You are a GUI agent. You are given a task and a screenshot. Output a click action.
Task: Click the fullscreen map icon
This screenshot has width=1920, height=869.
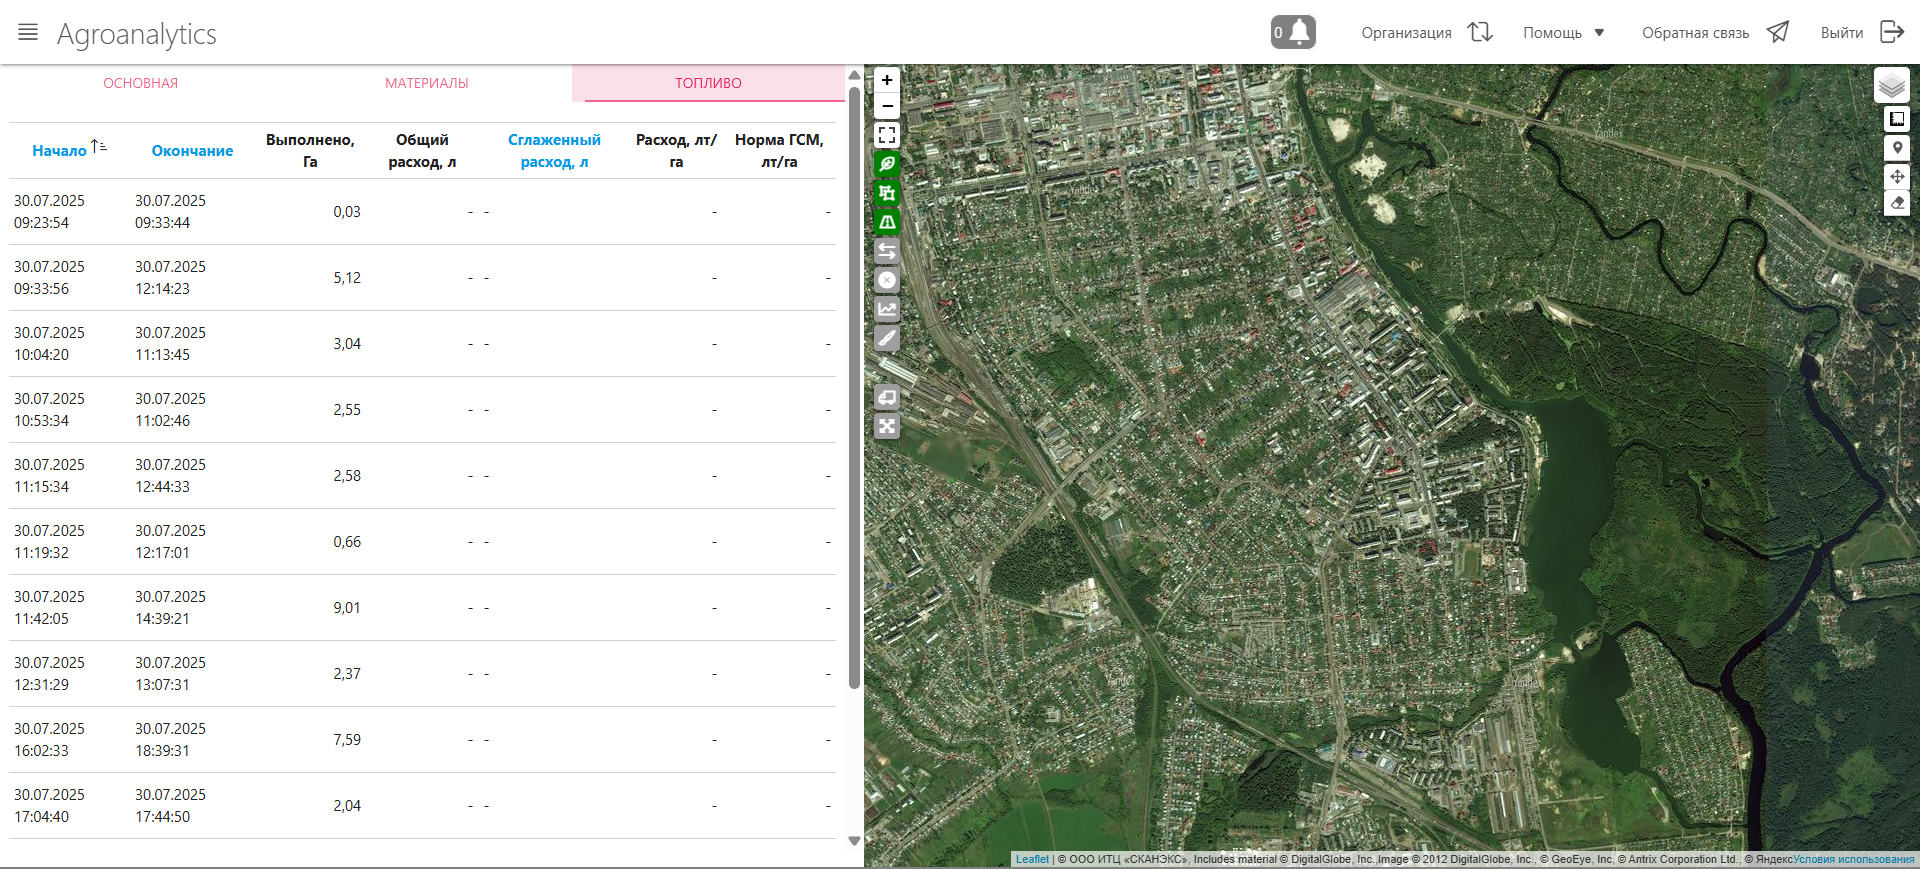click(x=887, y=135)
